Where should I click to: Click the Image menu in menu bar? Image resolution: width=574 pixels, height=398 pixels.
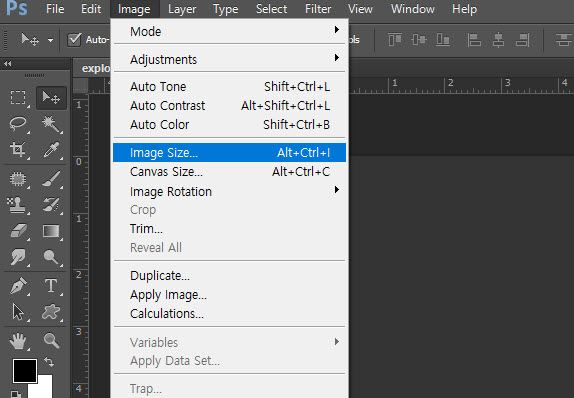tap(134, 9)
